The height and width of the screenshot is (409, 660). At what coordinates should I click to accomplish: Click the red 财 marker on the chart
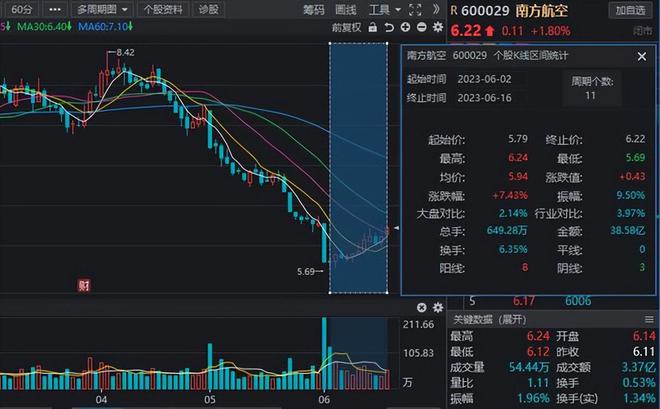pos(84,285)
